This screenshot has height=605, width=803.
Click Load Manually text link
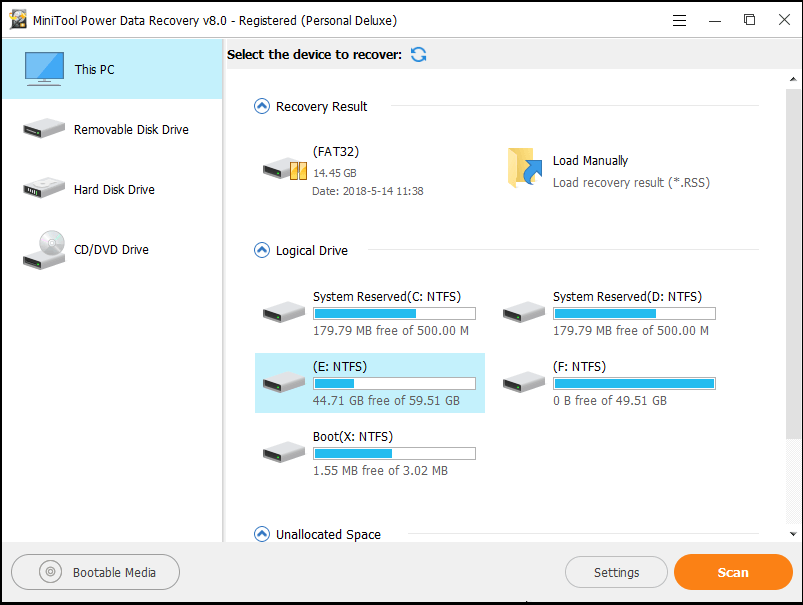590,160
